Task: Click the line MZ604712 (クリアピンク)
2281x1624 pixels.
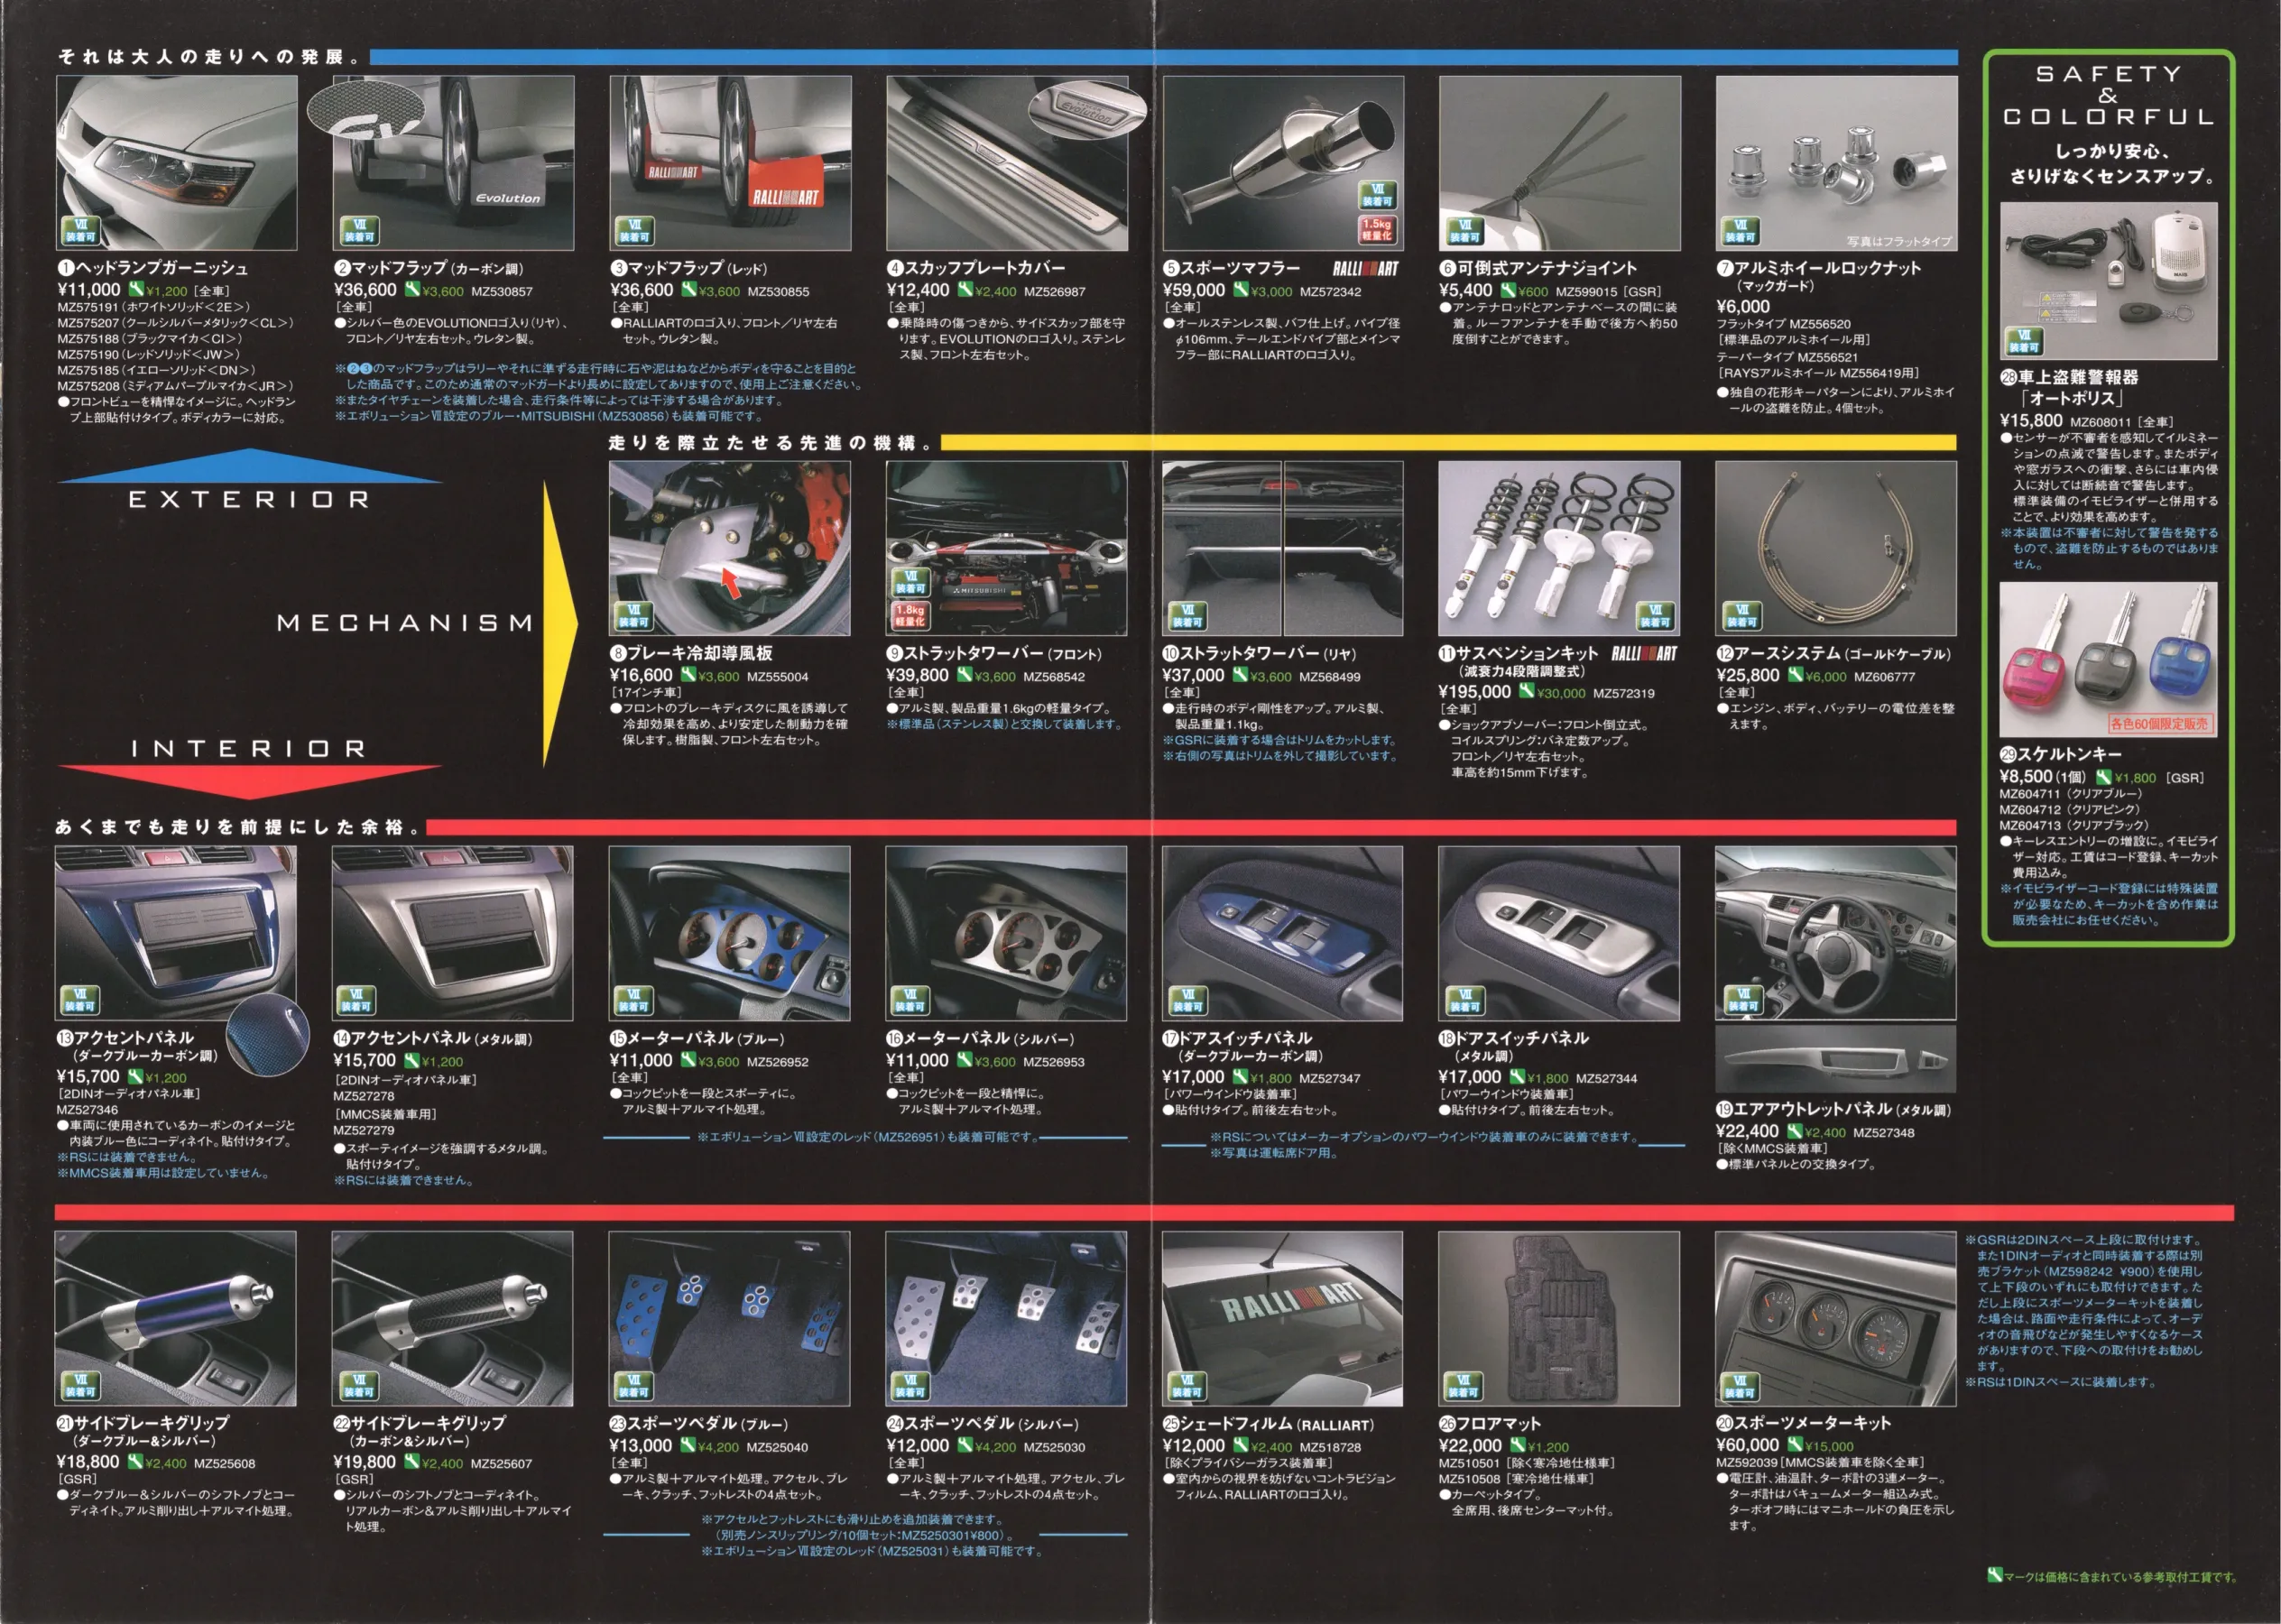Action: 2069,809
